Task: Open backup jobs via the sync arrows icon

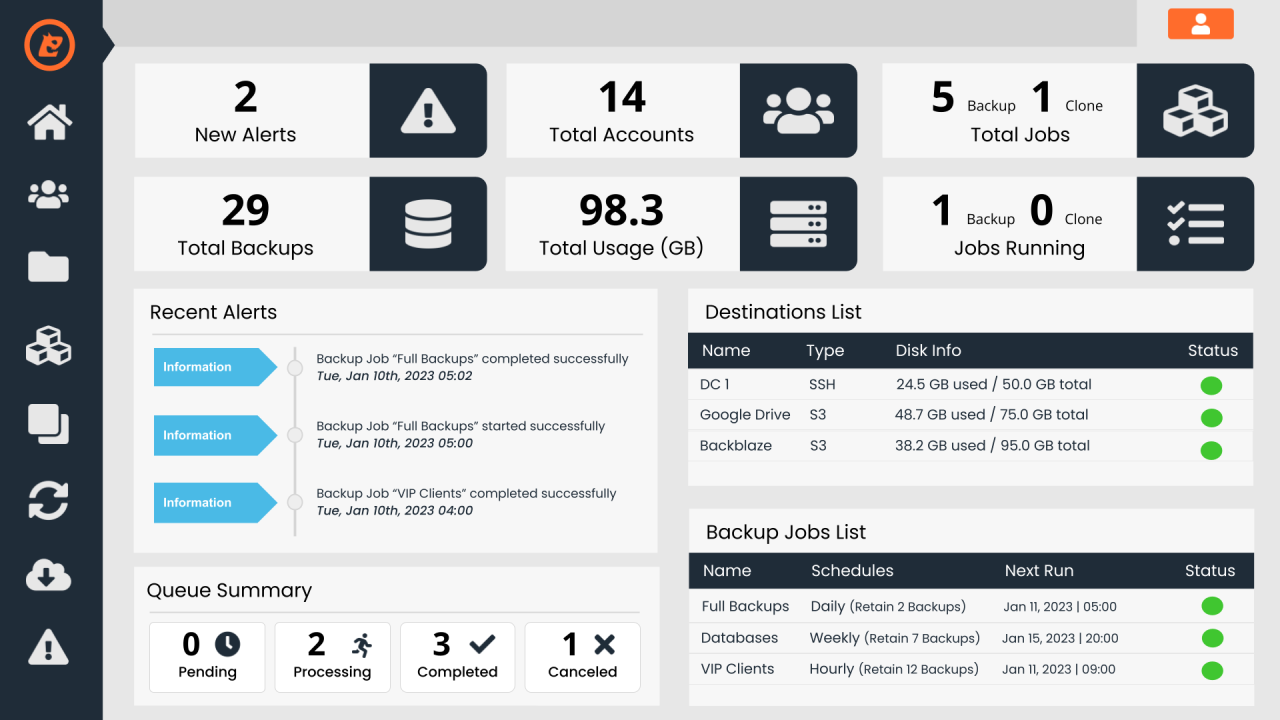Action: coord(49,500)
